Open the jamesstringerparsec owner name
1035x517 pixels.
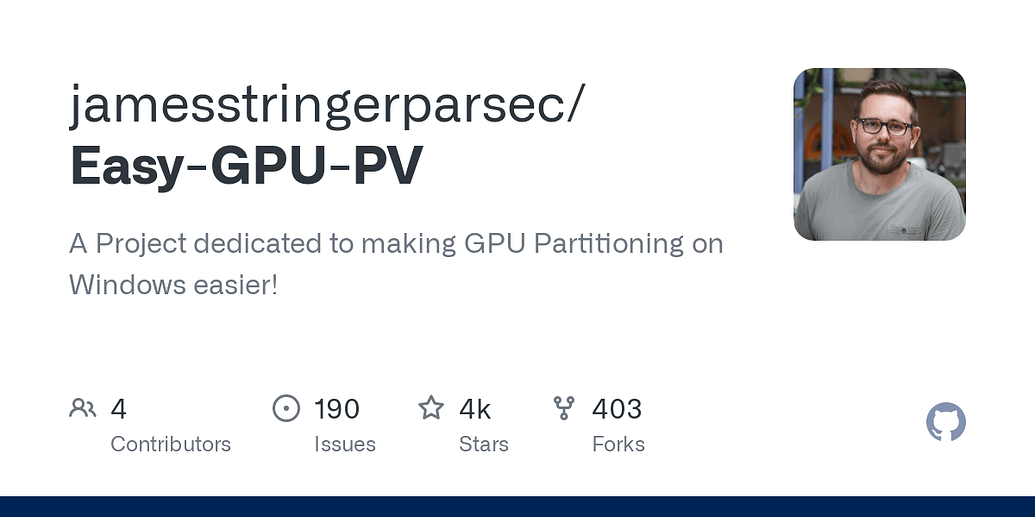click(317, 105)
